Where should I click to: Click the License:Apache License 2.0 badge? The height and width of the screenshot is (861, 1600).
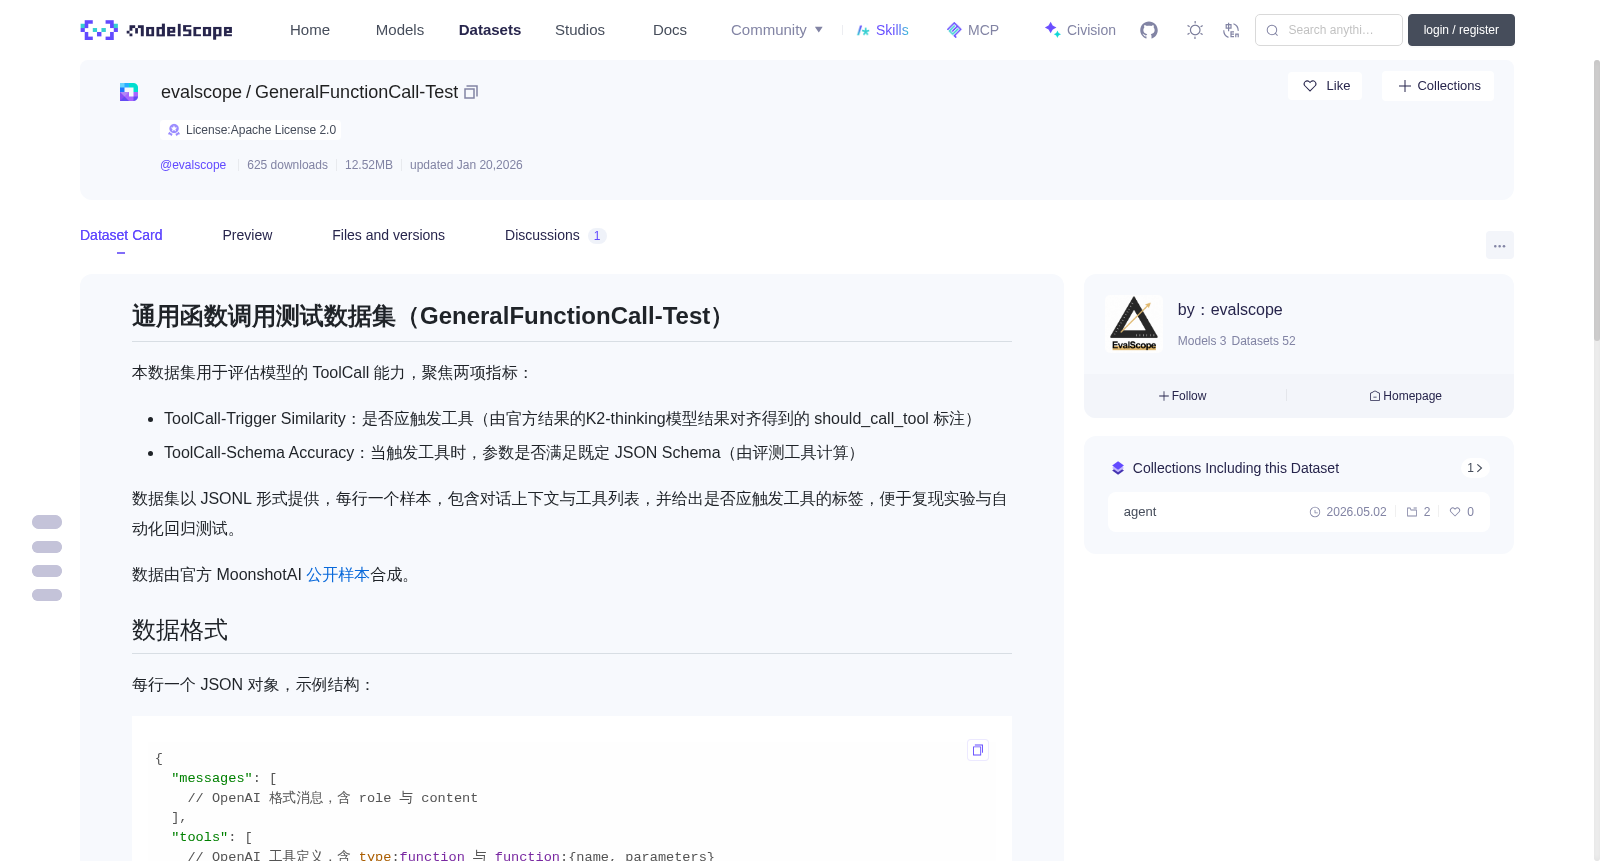[x=251, y=130]
